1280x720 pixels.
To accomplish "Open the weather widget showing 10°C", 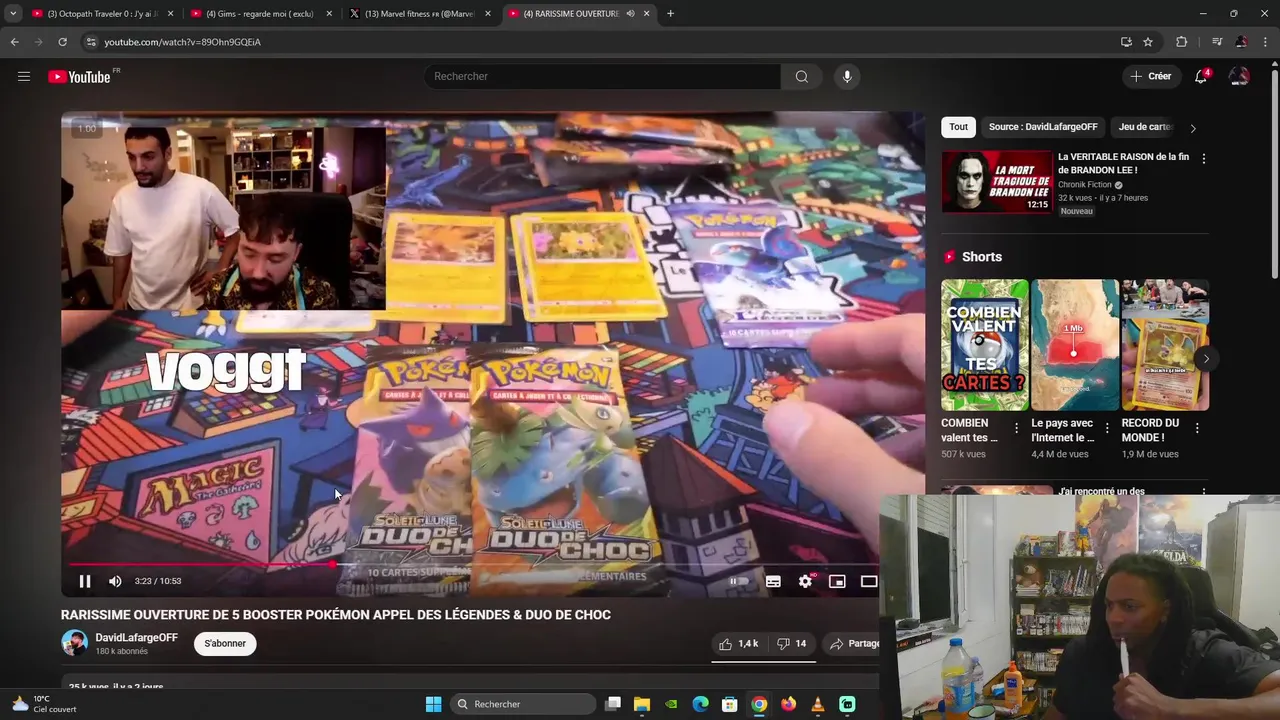I will click(44, 704).
